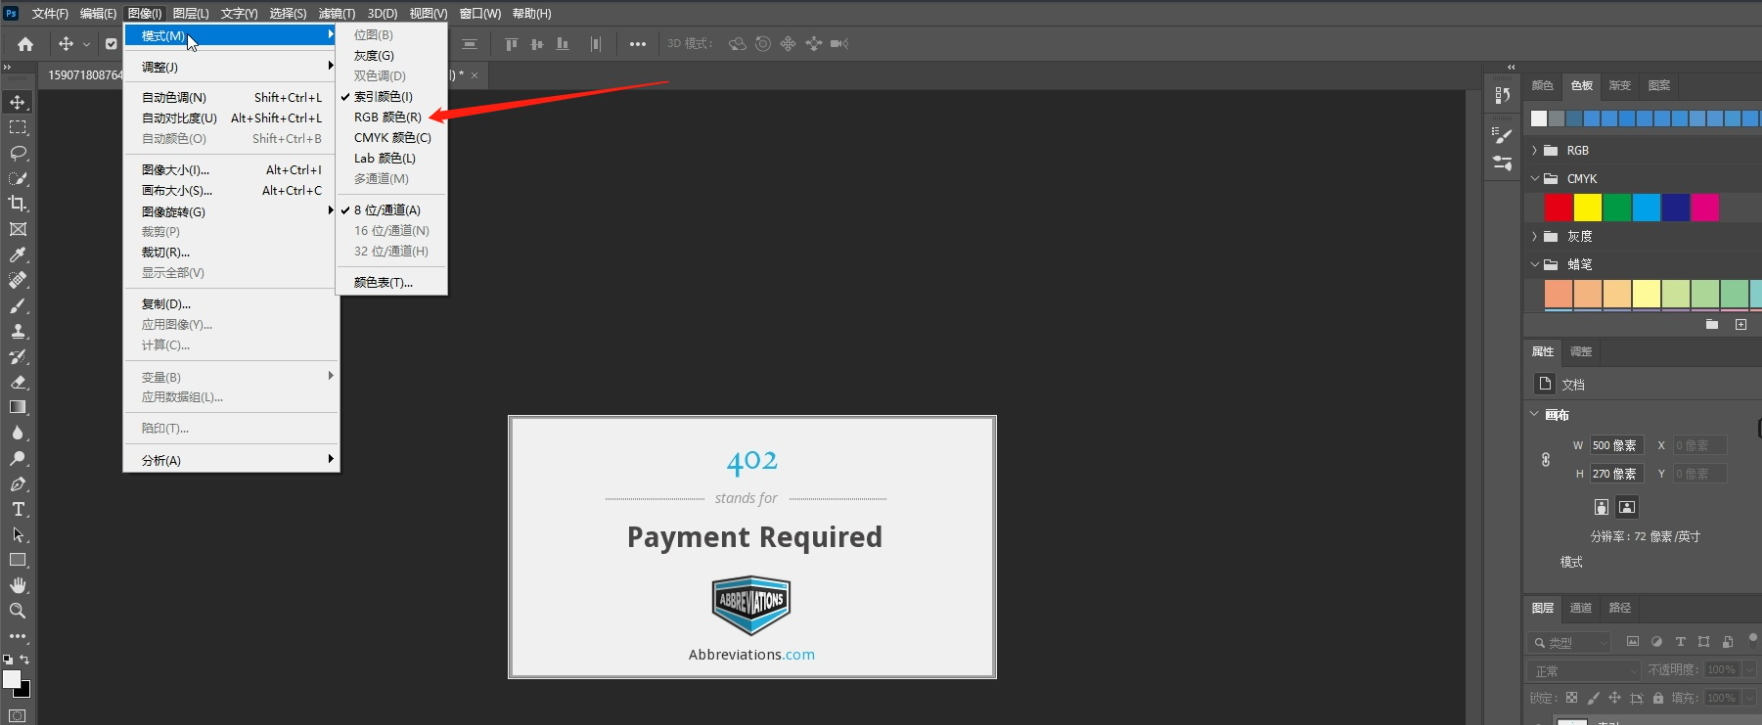The height and width of the screenshot is (725, 1762).
Task: Select the Hand tool
Action: tap(18, 585)
